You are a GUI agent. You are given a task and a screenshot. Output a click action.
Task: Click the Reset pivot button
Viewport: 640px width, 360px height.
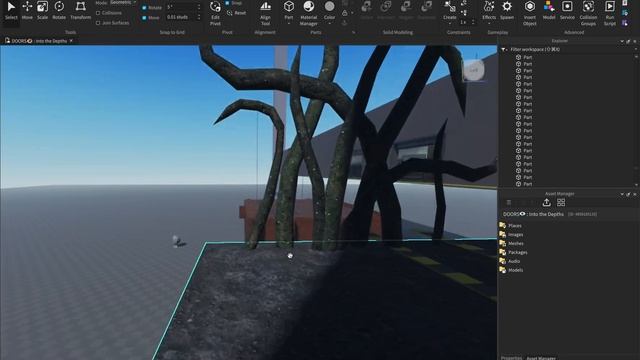coord(237,13)
